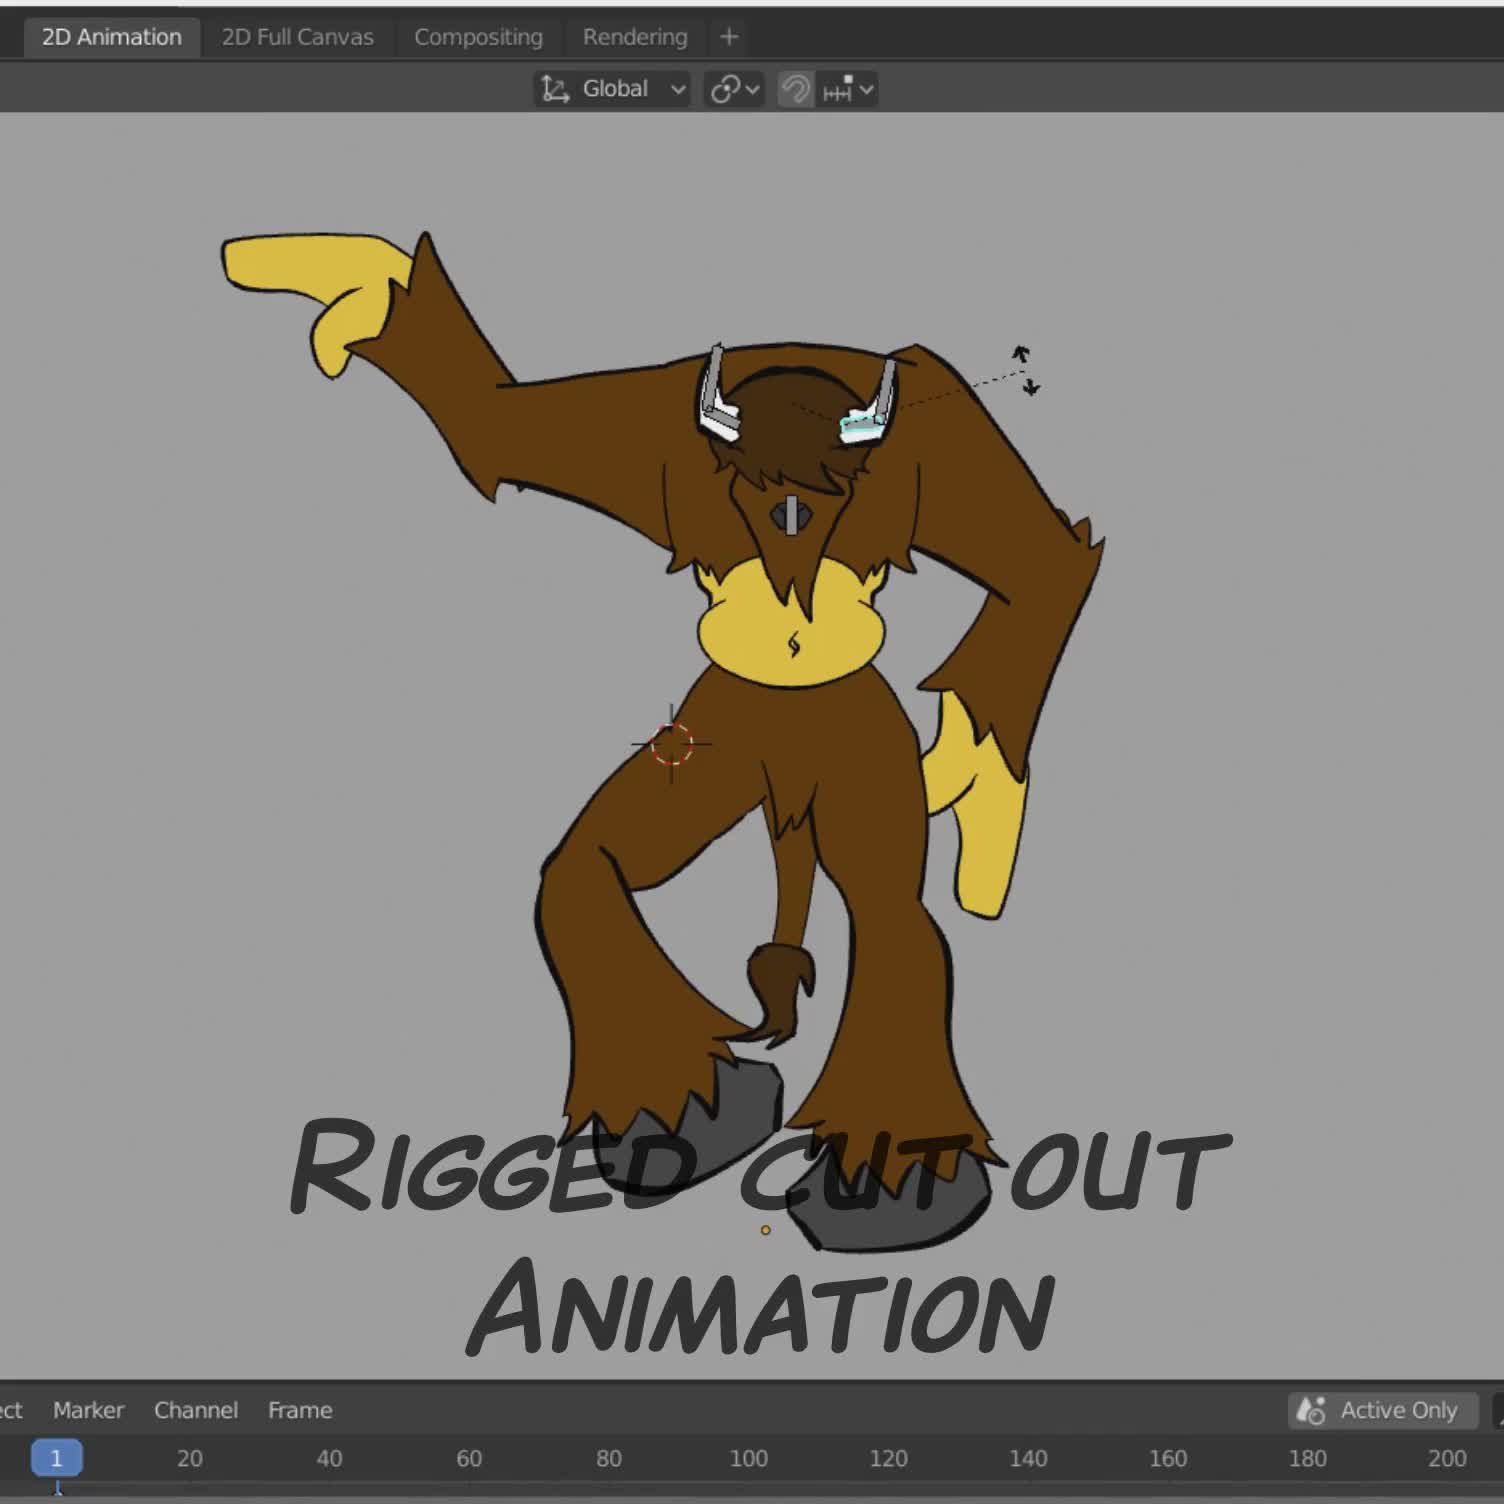Open the Global transform orientation dropdown
The image size is (1504, 1504).
click(612, 89)
